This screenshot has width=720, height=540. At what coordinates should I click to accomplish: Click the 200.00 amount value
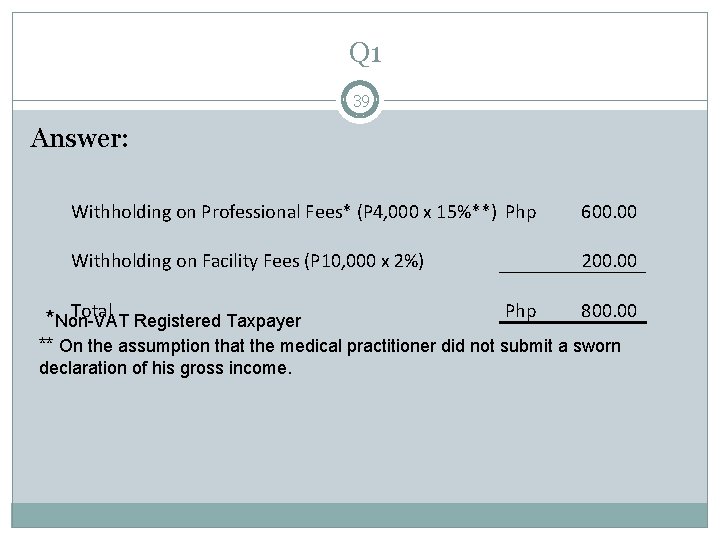coord(609,261)
